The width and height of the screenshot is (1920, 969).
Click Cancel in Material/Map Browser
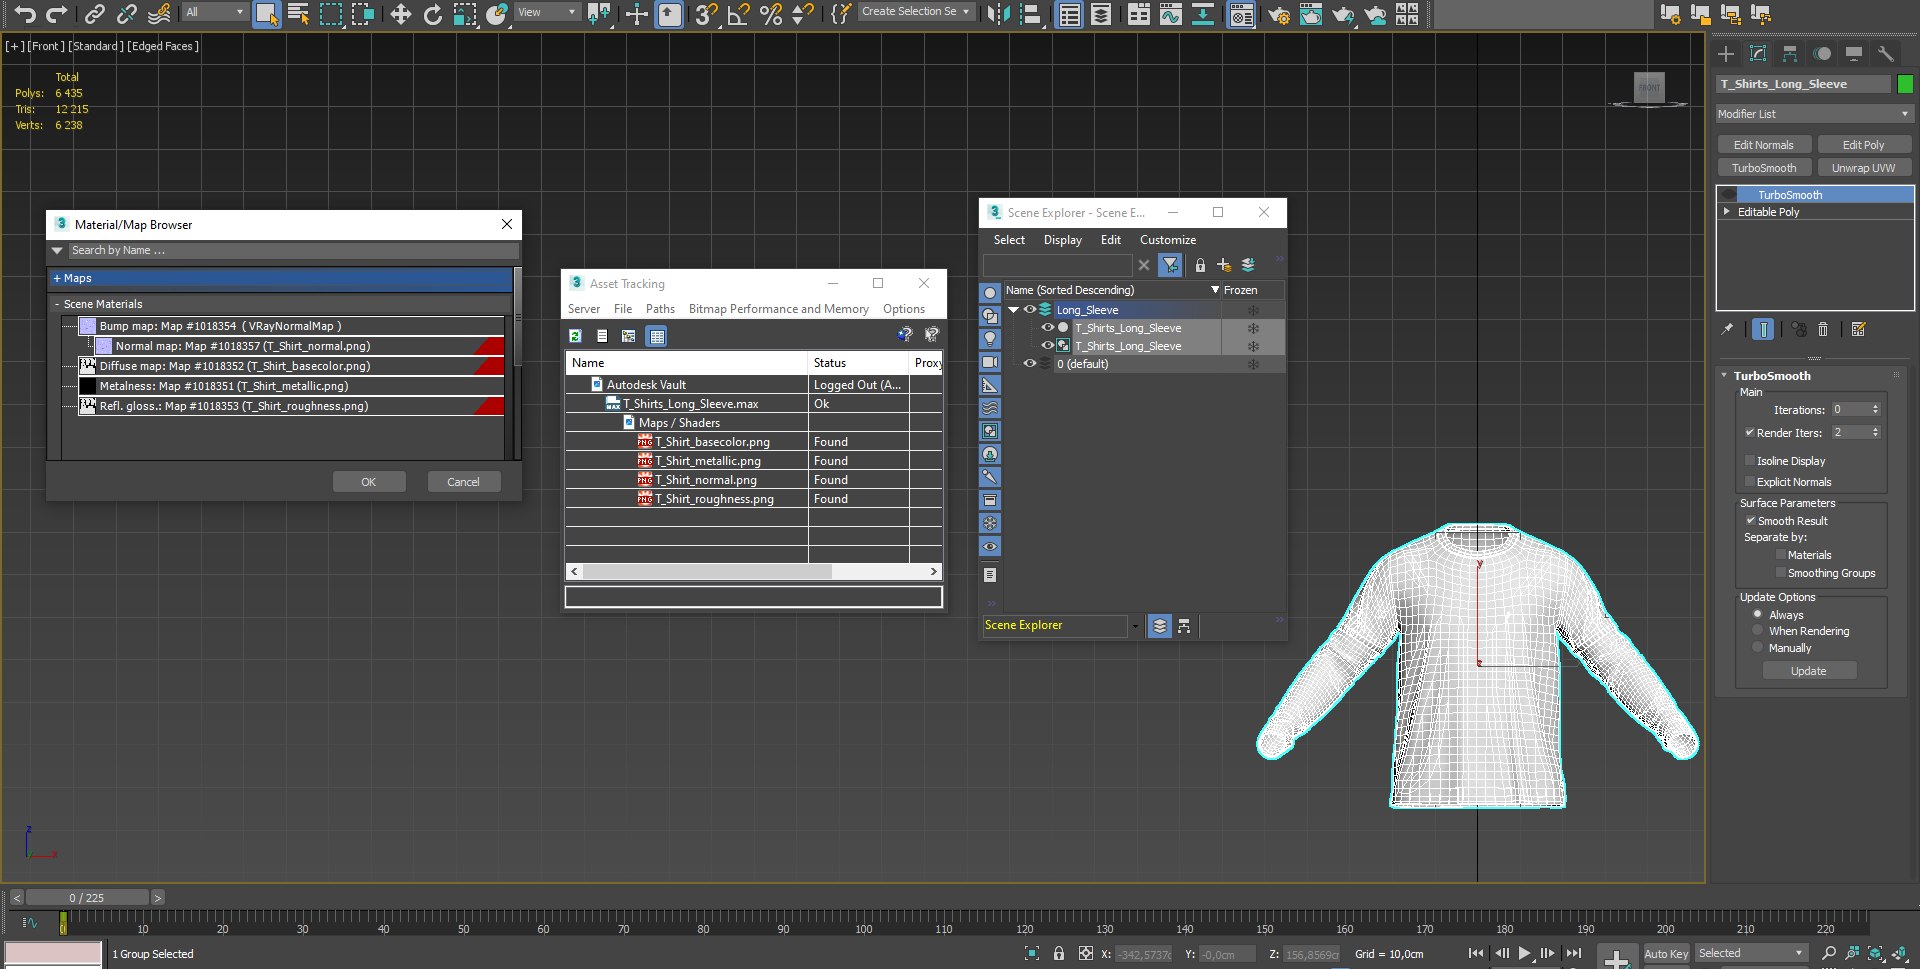pos(463,482)
